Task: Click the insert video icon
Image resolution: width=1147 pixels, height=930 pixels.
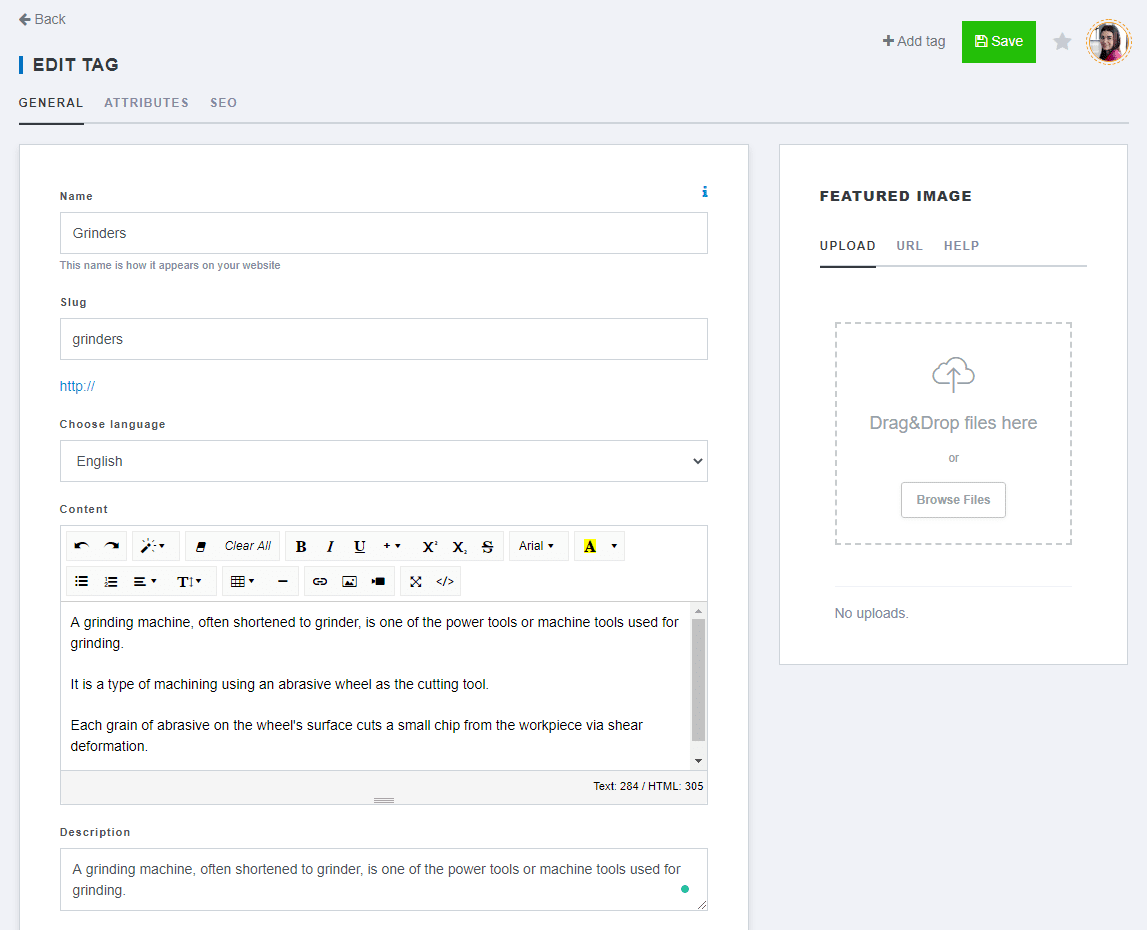Action: click(379, 581)
